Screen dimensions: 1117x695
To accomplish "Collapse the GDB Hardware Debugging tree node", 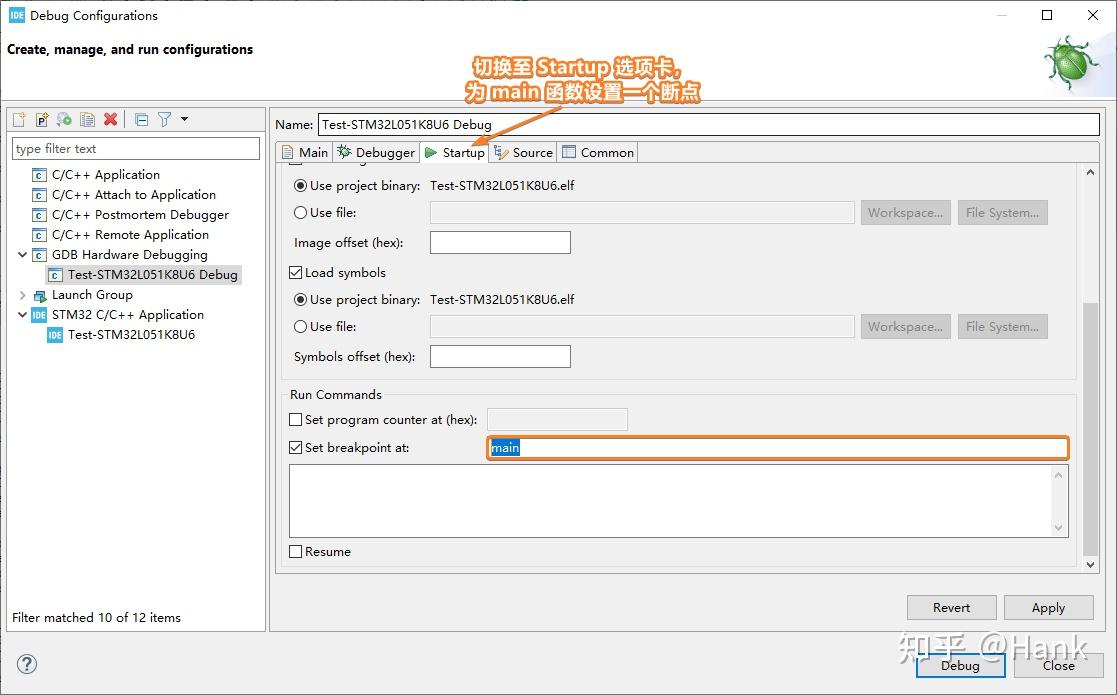I will pyautogui.click(x=23, y=255).
